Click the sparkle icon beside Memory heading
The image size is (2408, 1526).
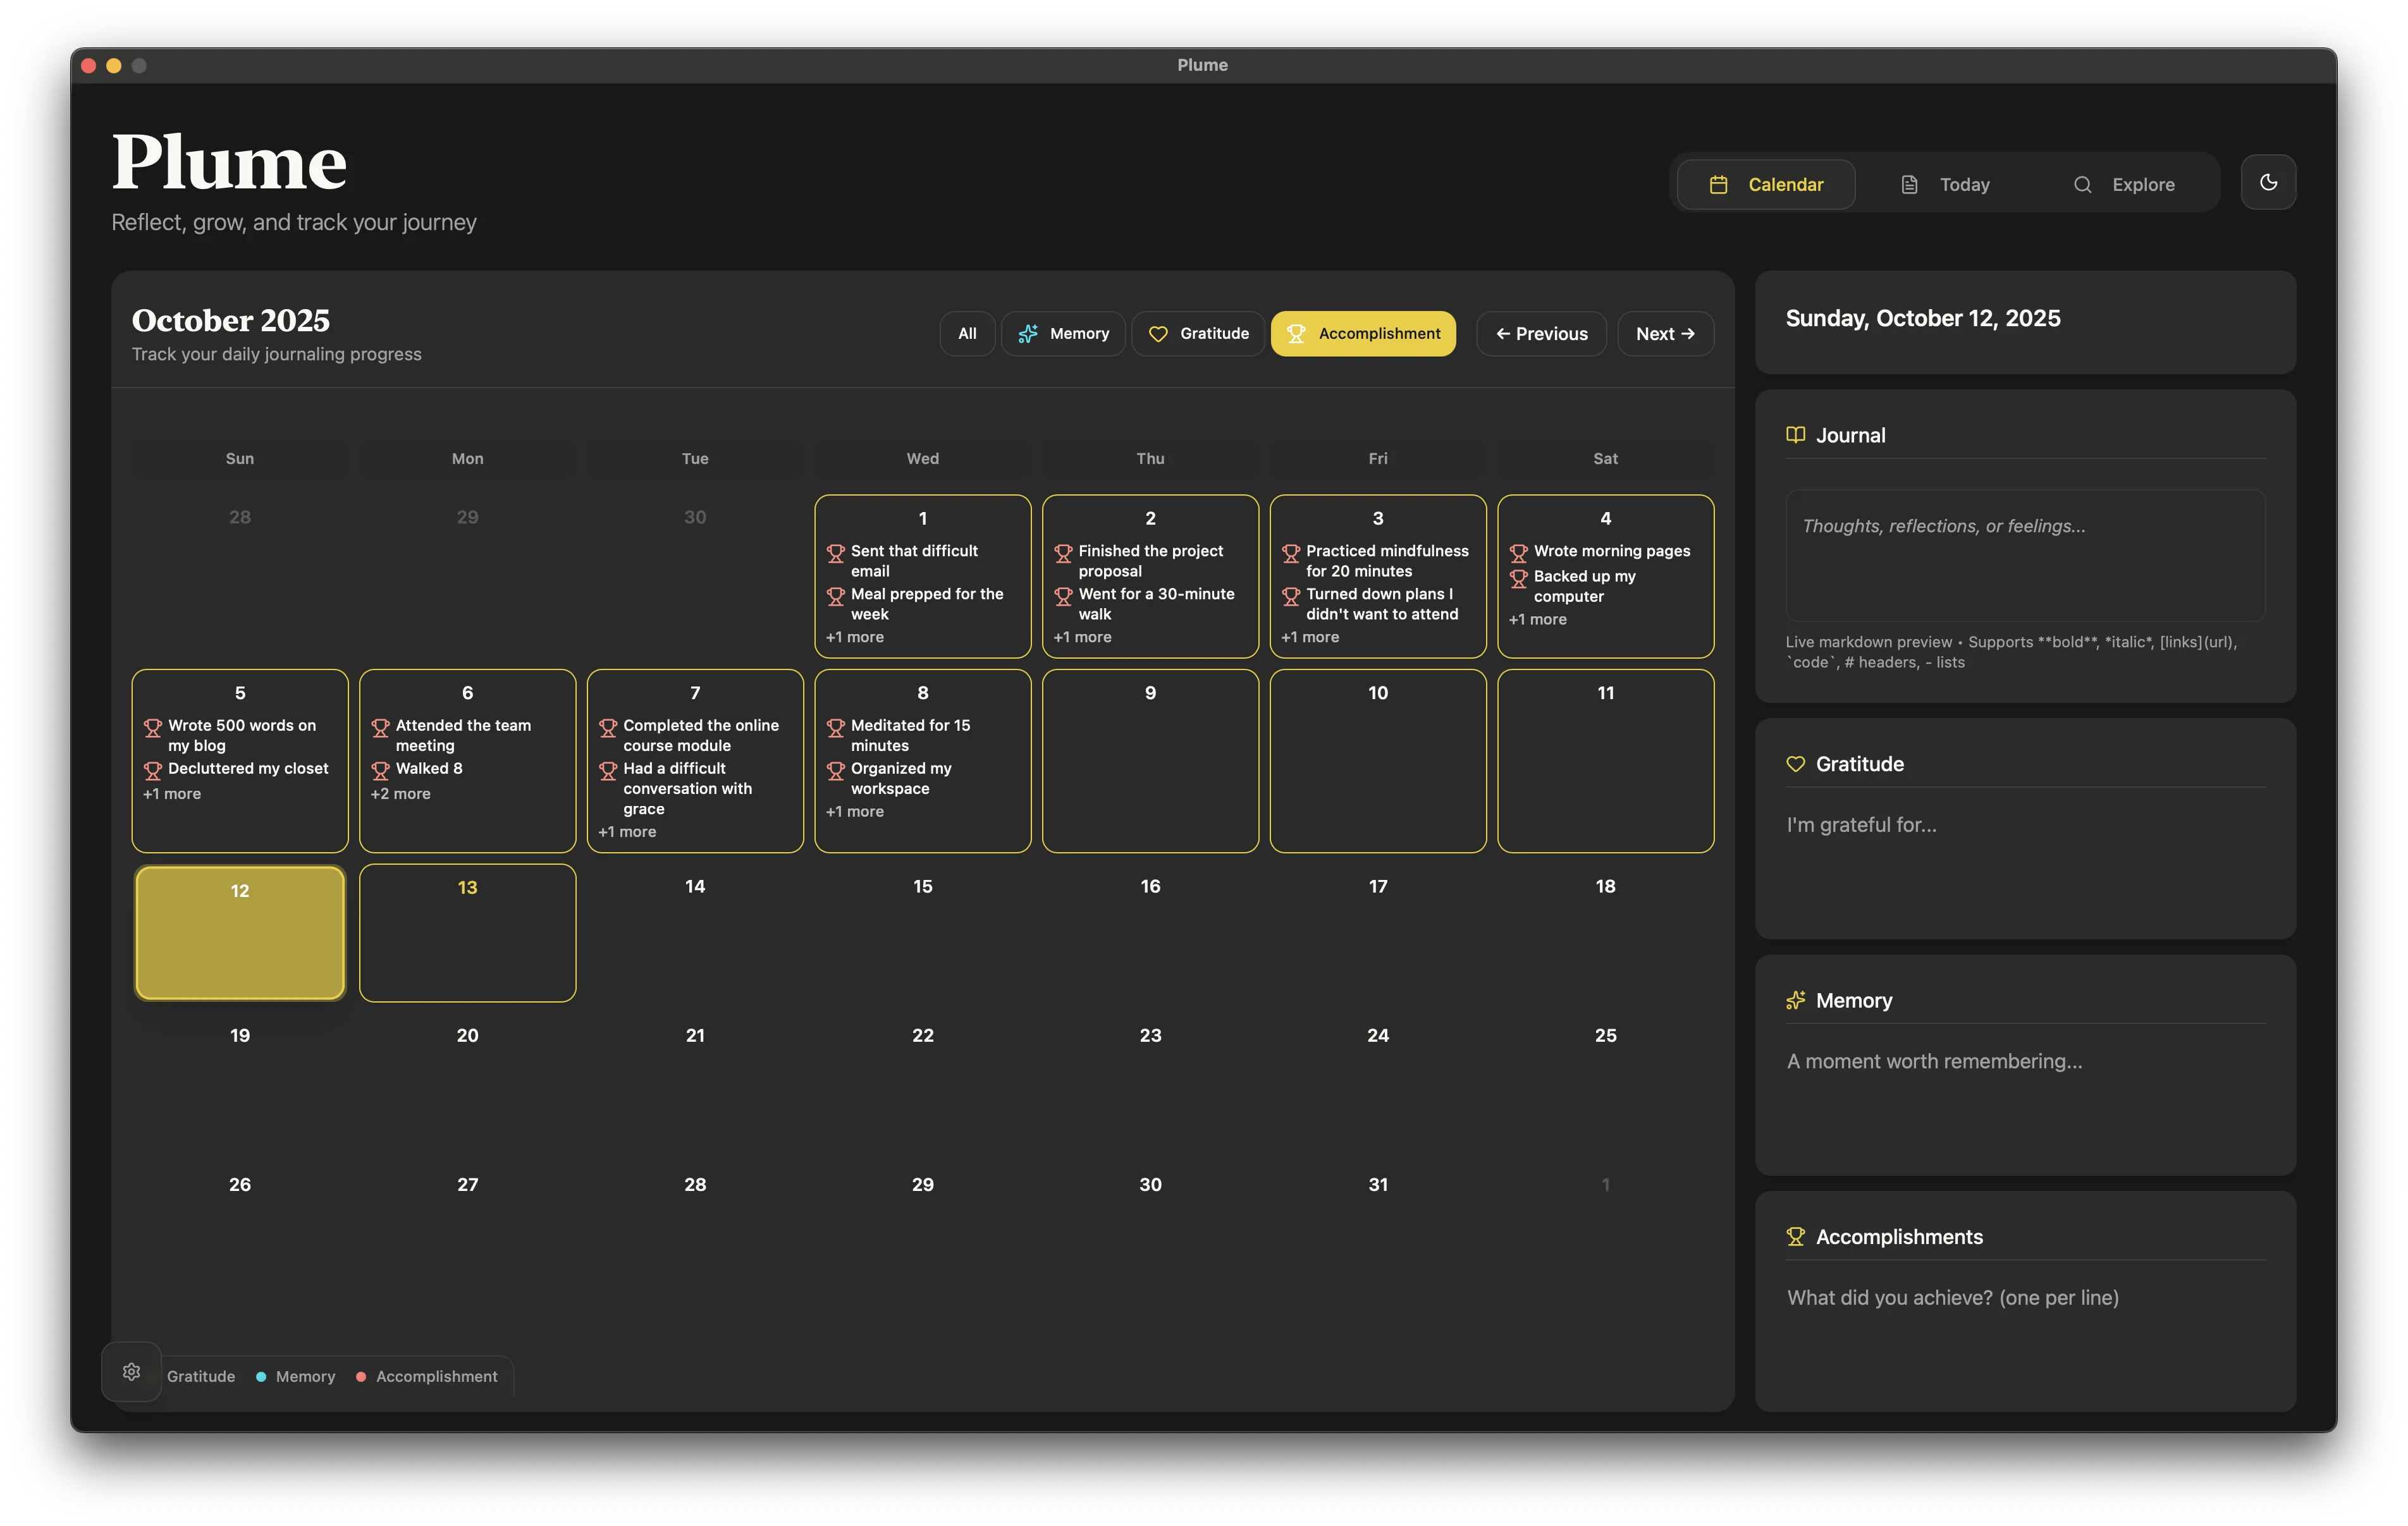tap(1795, 1000)
